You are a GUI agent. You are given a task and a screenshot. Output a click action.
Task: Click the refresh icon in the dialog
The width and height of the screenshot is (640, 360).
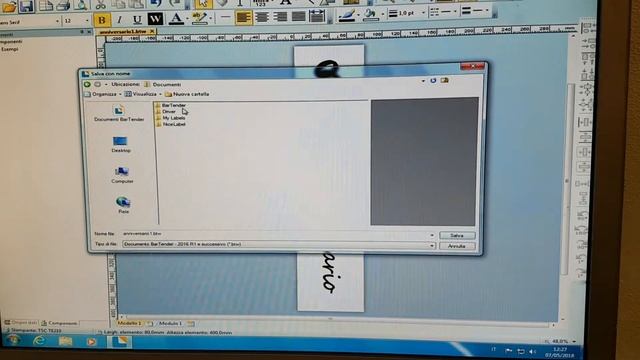point(433,80)
